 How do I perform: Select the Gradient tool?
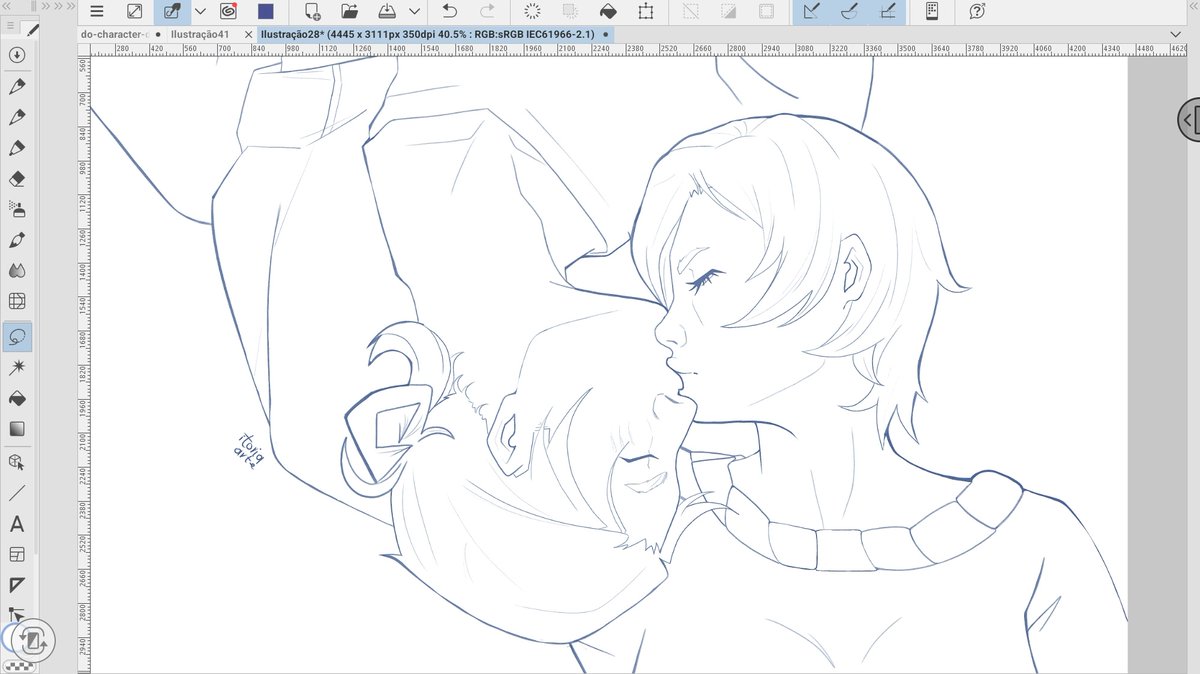click(17, 429)
